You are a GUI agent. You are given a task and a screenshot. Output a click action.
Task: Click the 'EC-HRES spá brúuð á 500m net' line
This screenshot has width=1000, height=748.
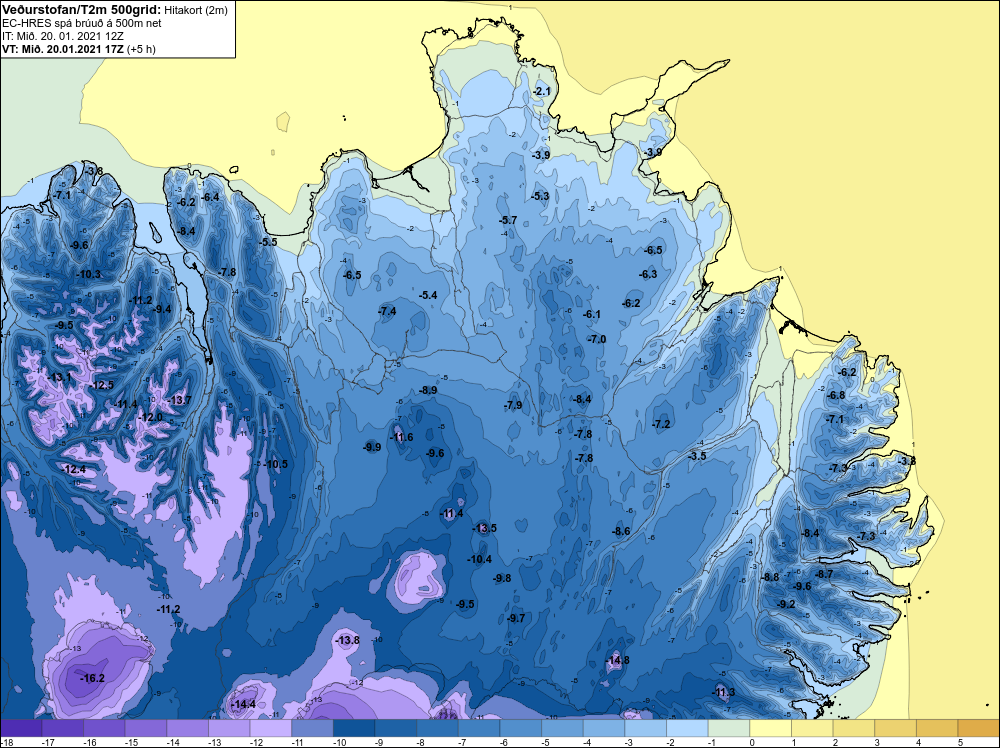tap(82, 23)
